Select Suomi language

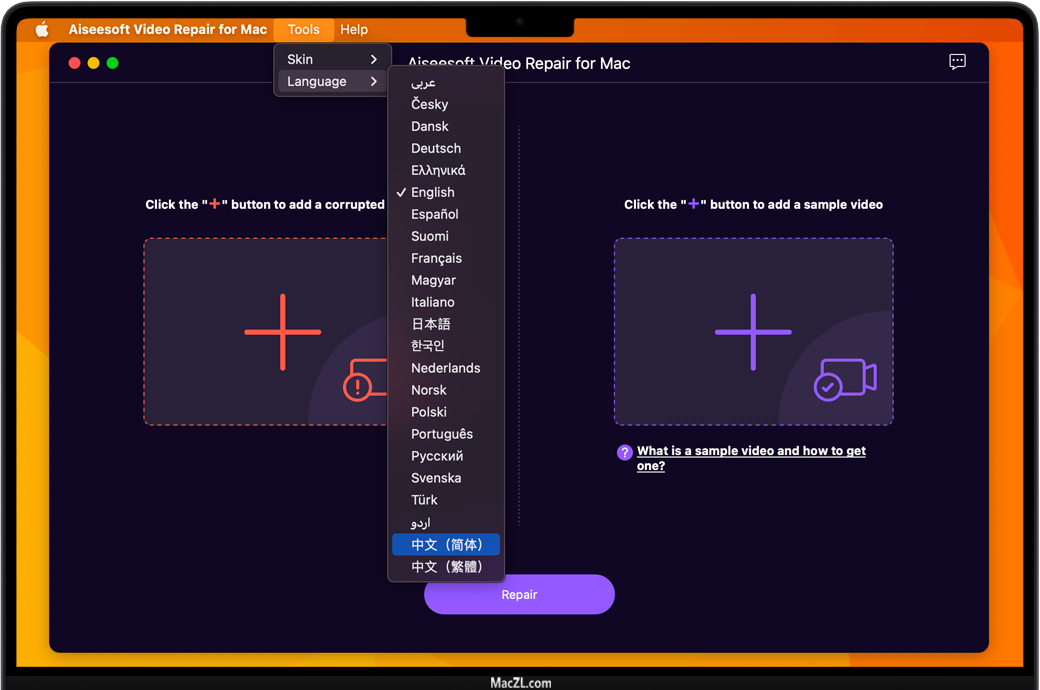click(x=446, y=236)
